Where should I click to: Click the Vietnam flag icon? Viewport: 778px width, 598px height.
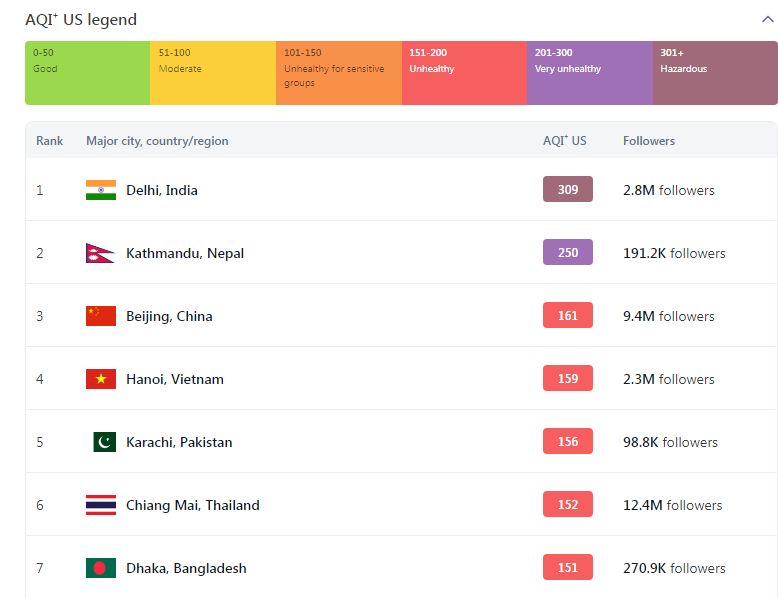pyautogui.click(x=101, y=379)
